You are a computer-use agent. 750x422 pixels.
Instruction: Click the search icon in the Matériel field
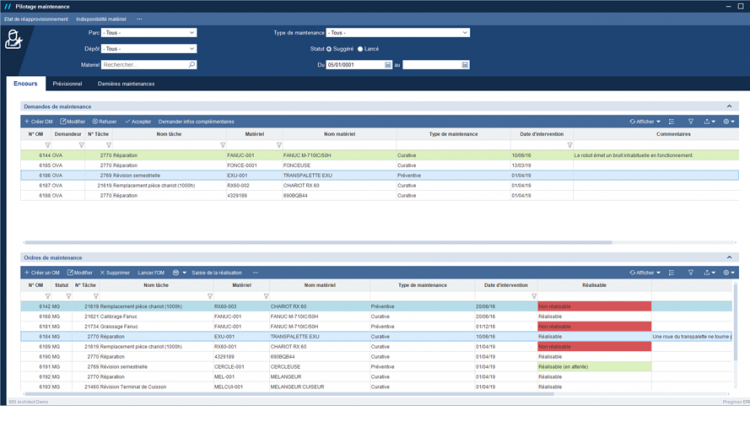[x=191, y=65]
